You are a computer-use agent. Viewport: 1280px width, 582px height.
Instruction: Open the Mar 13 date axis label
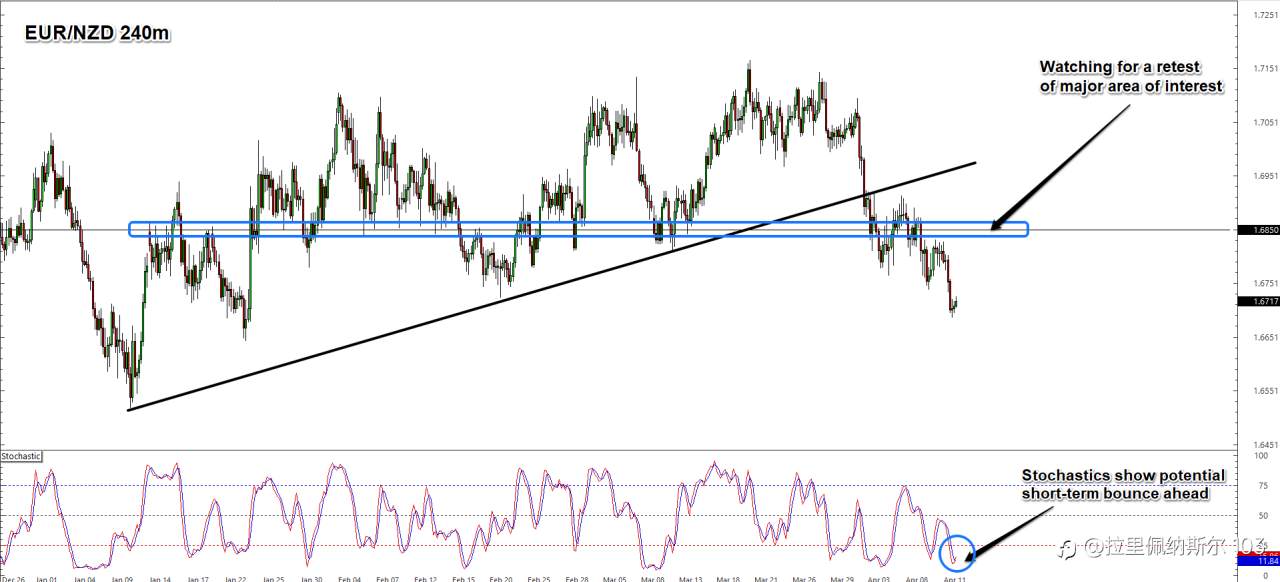689,578
